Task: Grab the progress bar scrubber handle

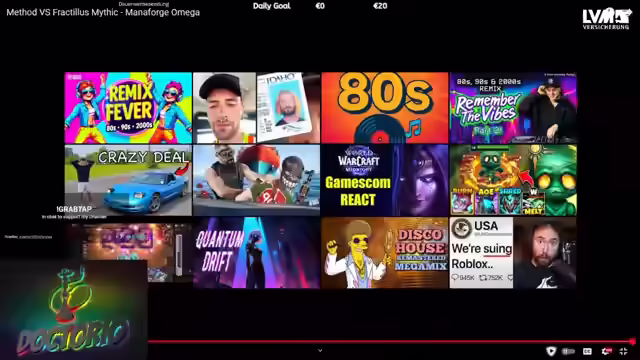Action: (x=632, y=341)
